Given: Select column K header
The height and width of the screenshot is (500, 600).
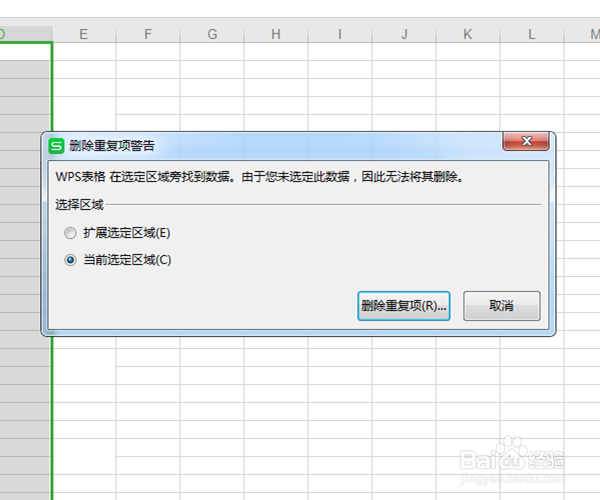Looking at the screenshot, I should coord(468,34).
